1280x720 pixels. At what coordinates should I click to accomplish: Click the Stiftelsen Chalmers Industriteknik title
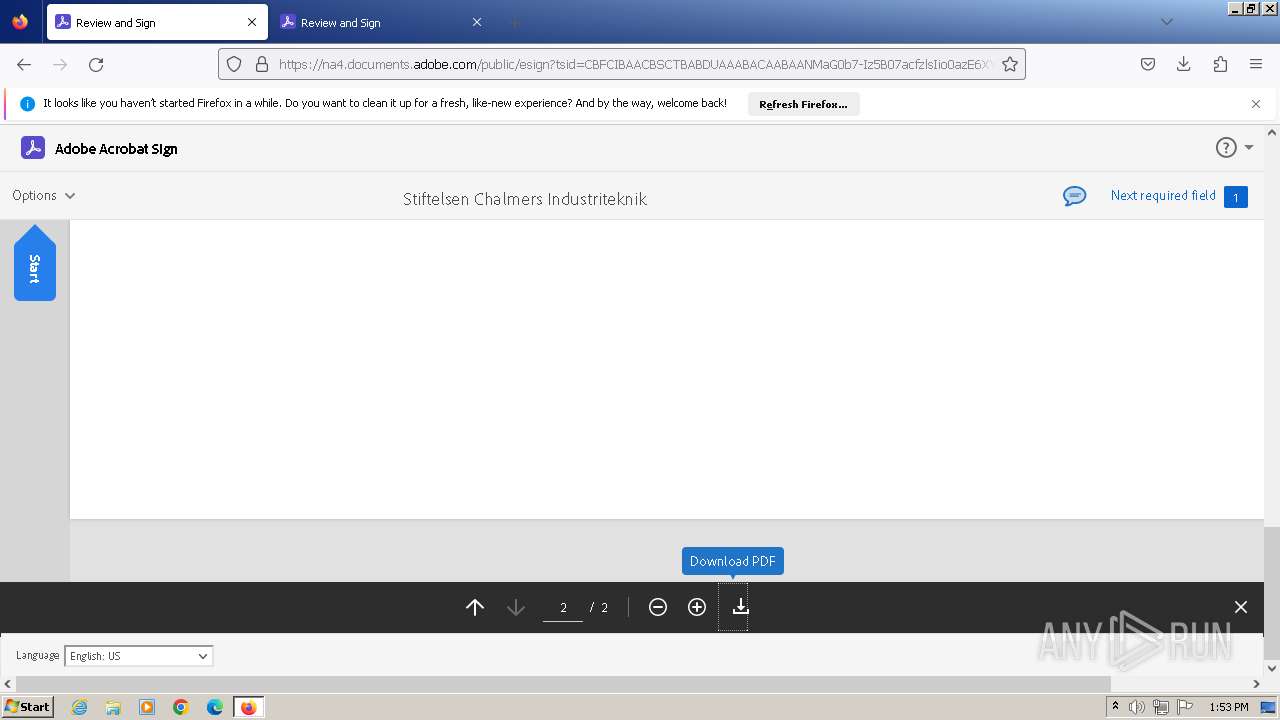pyautogui.click(x=525, y=199)
